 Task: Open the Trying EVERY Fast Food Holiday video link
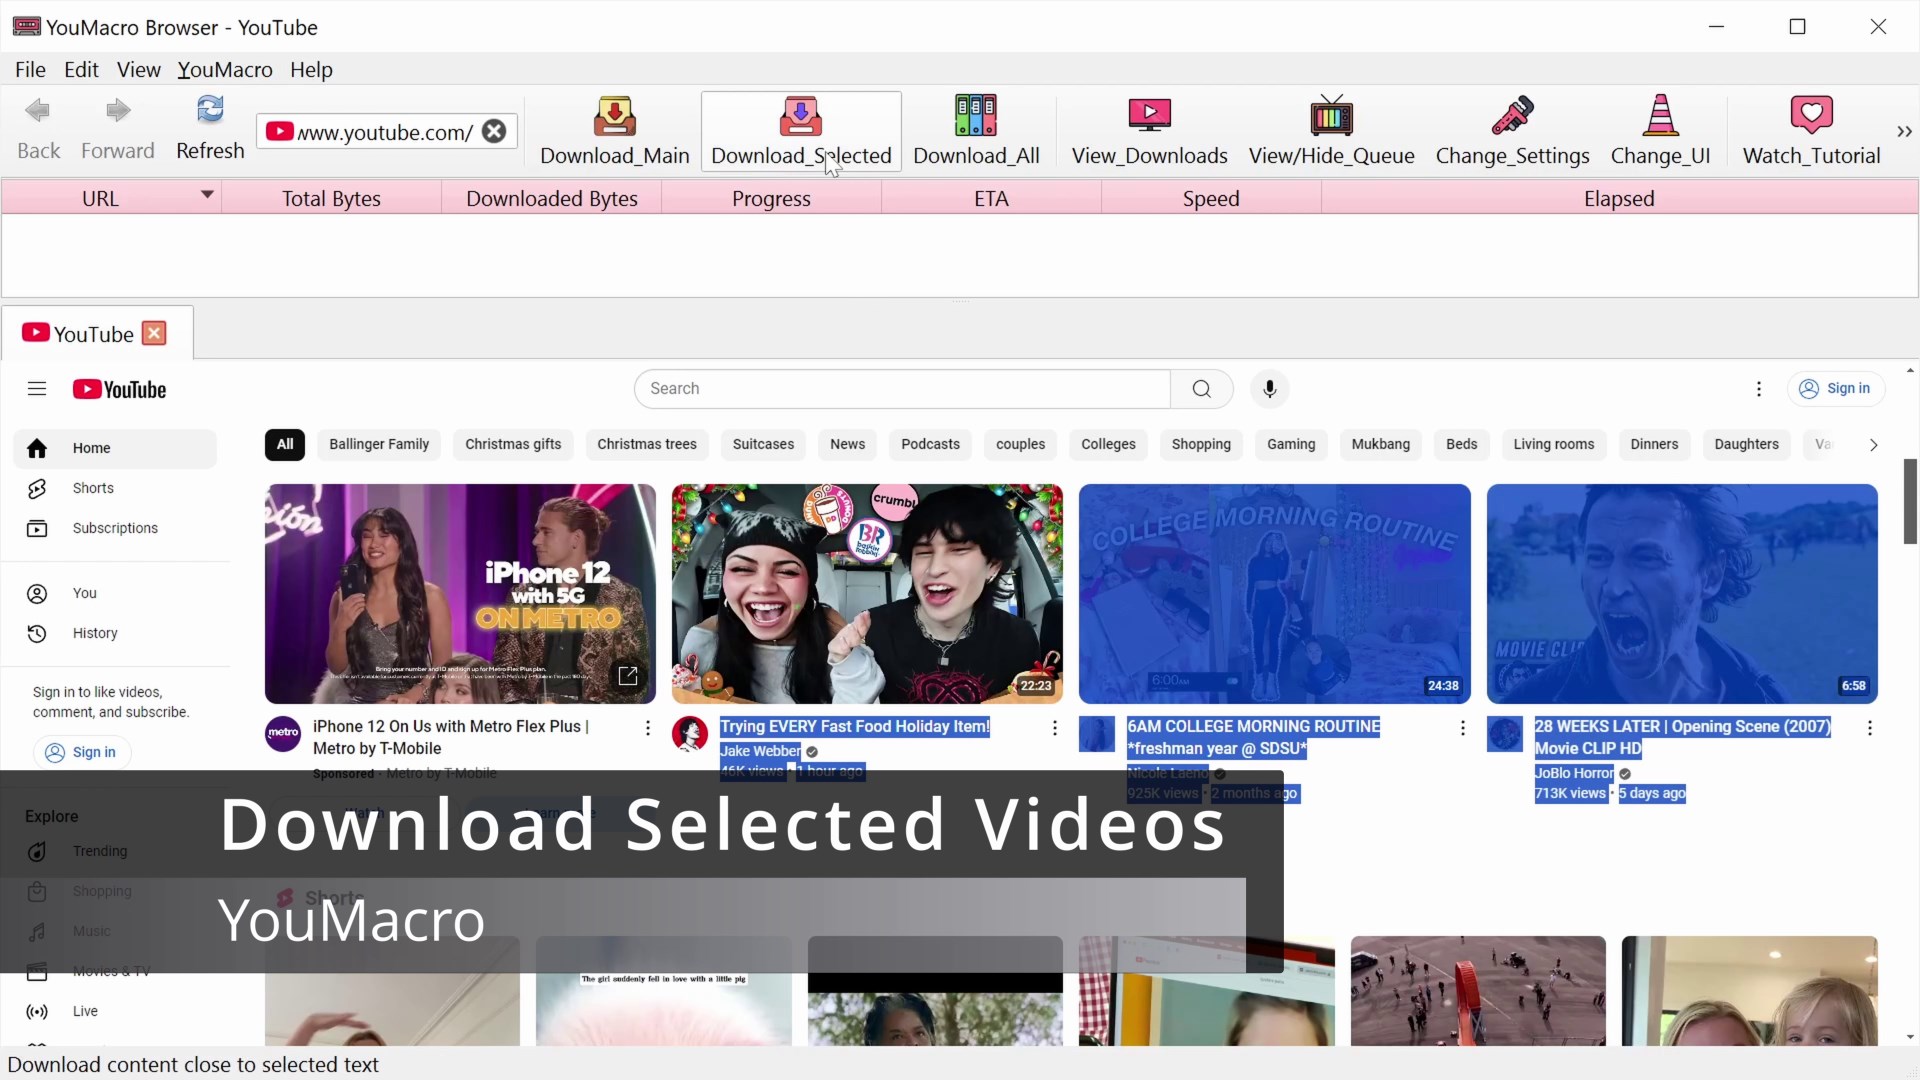click(855, 726)
